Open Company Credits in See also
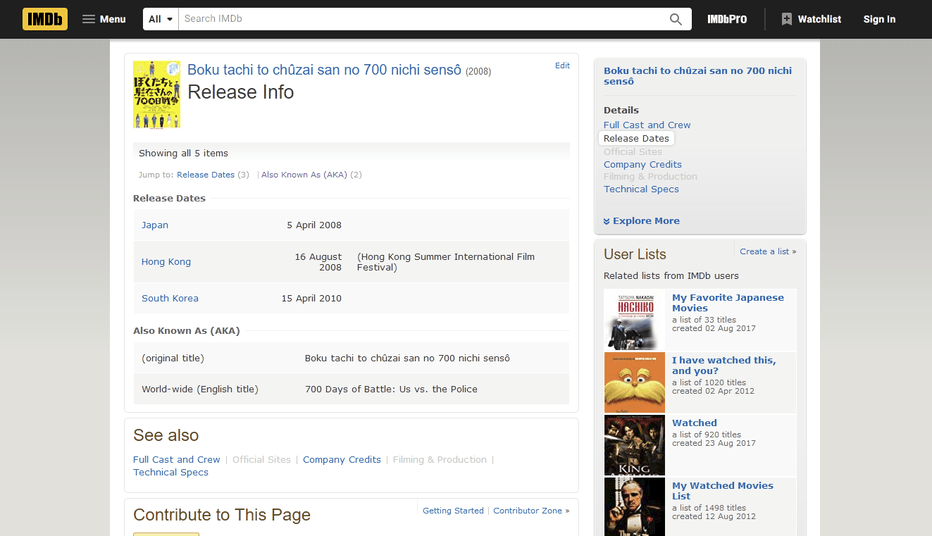The width and height of the screenshot is (932, 536). tap(342, 460)
